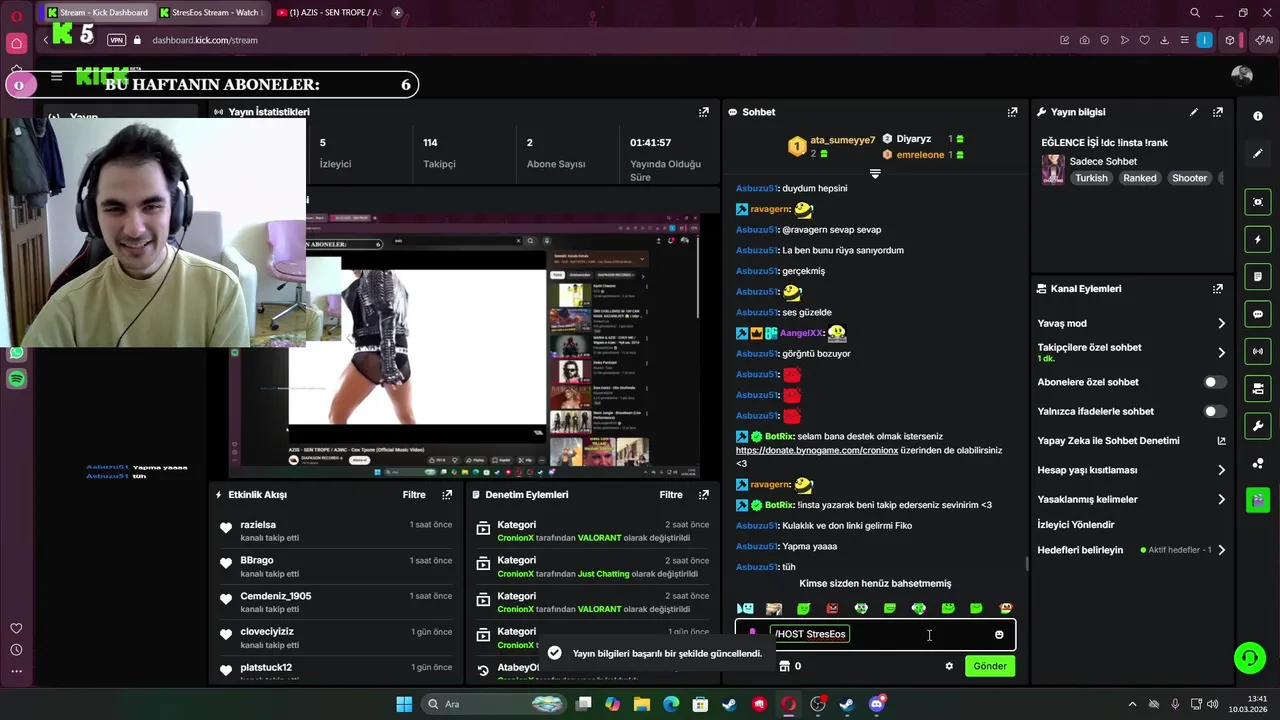Open WhatsApp in Opera sidebar
This screenshot has height=720, width=1280.
click(x=16, y=352)
